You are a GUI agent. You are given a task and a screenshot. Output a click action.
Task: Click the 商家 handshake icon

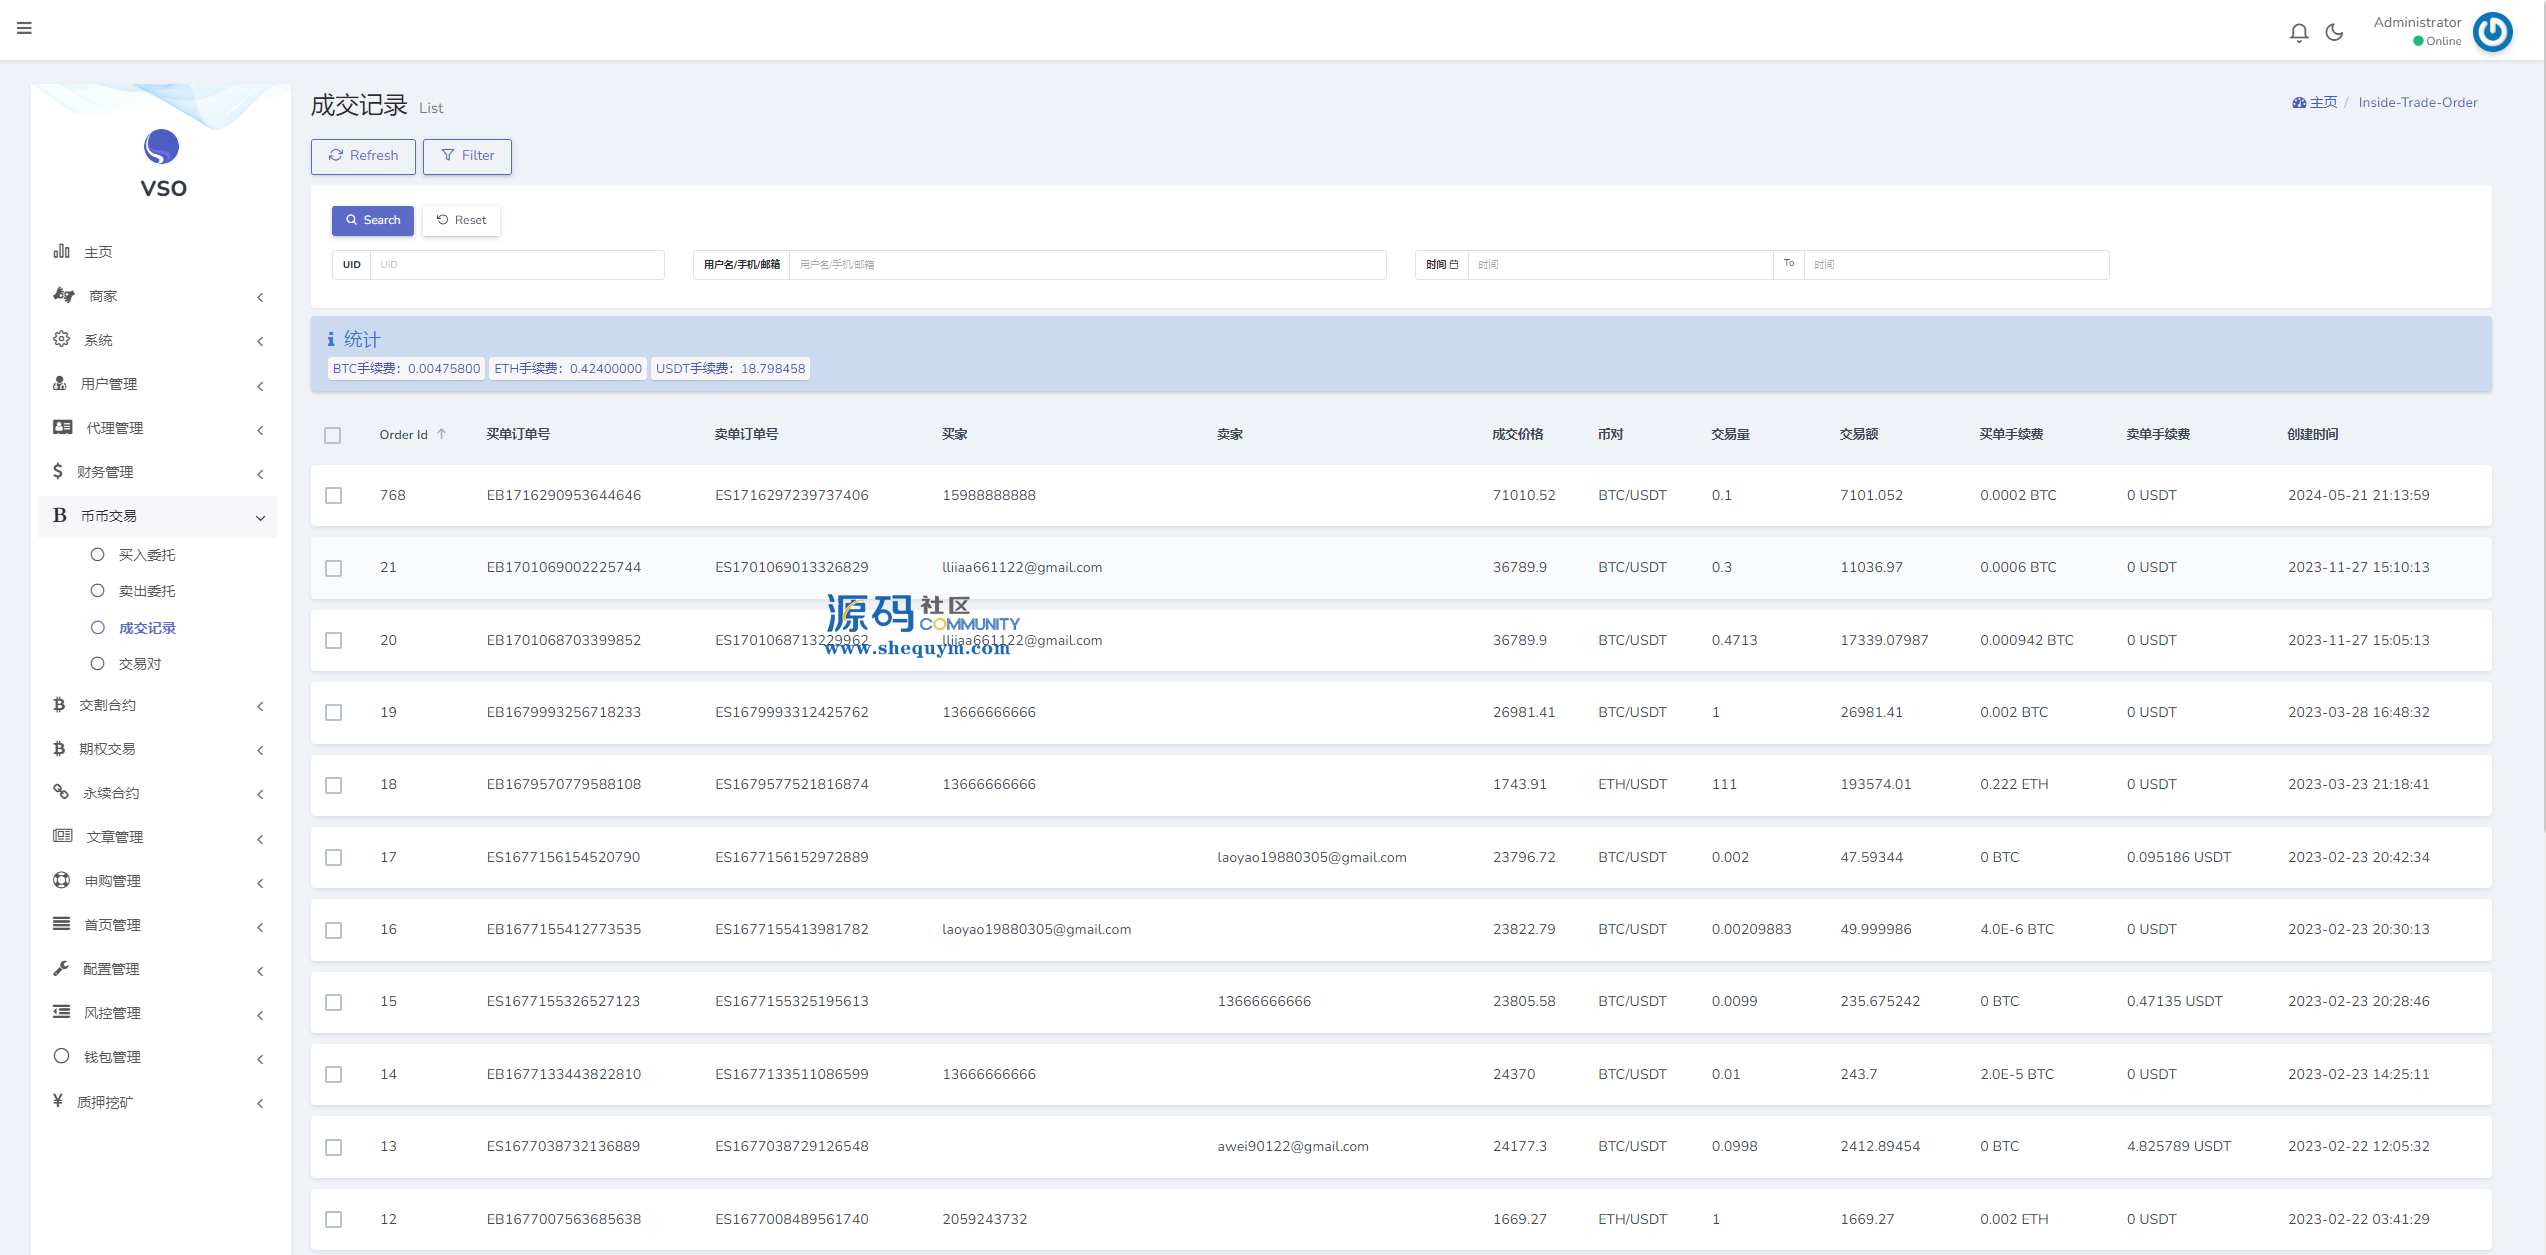64,295
